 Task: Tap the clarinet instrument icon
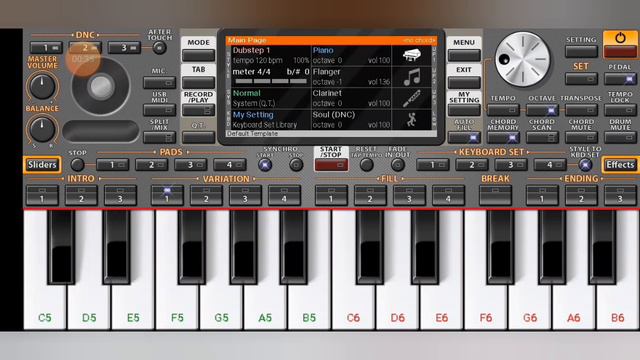click(411, 98)
